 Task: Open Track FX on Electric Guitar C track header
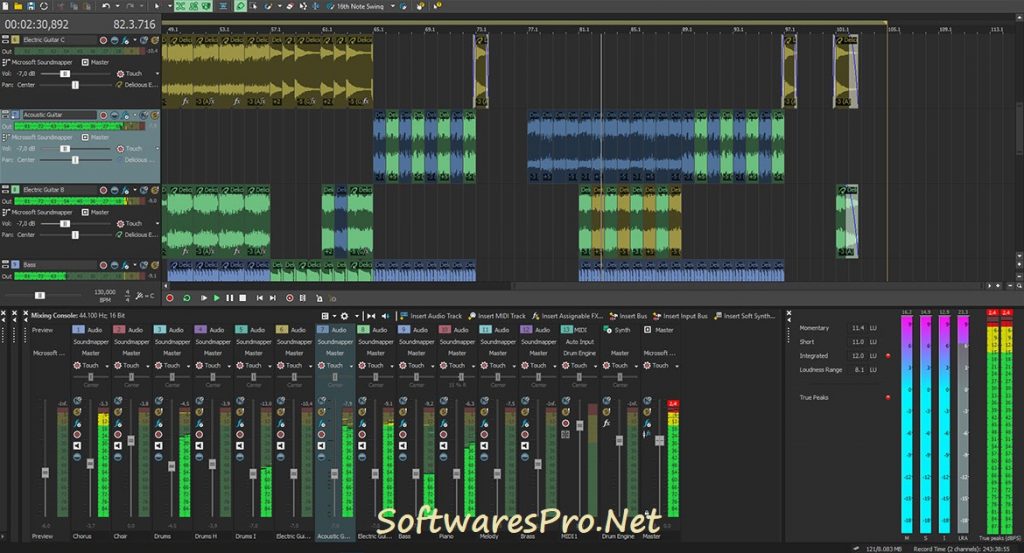(x=125, y=40)
